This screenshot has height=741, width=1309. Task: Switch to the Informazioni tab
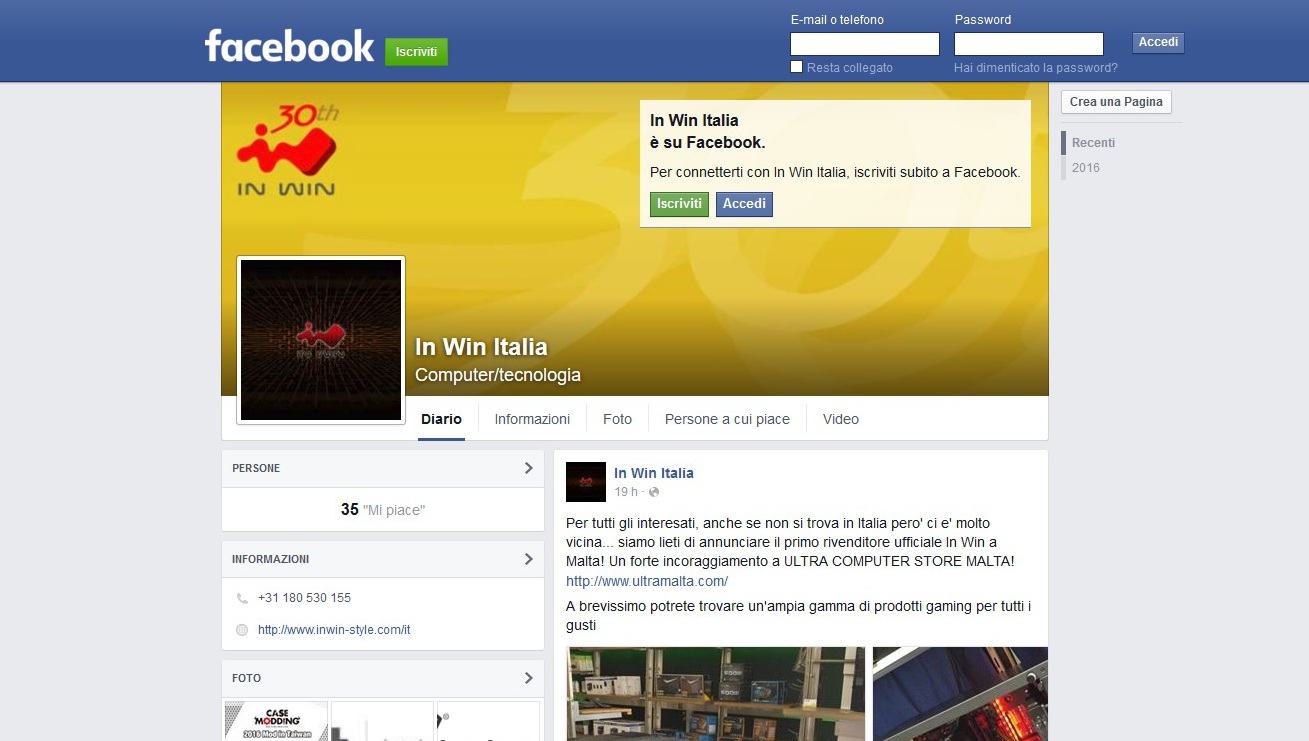(532, 419)
